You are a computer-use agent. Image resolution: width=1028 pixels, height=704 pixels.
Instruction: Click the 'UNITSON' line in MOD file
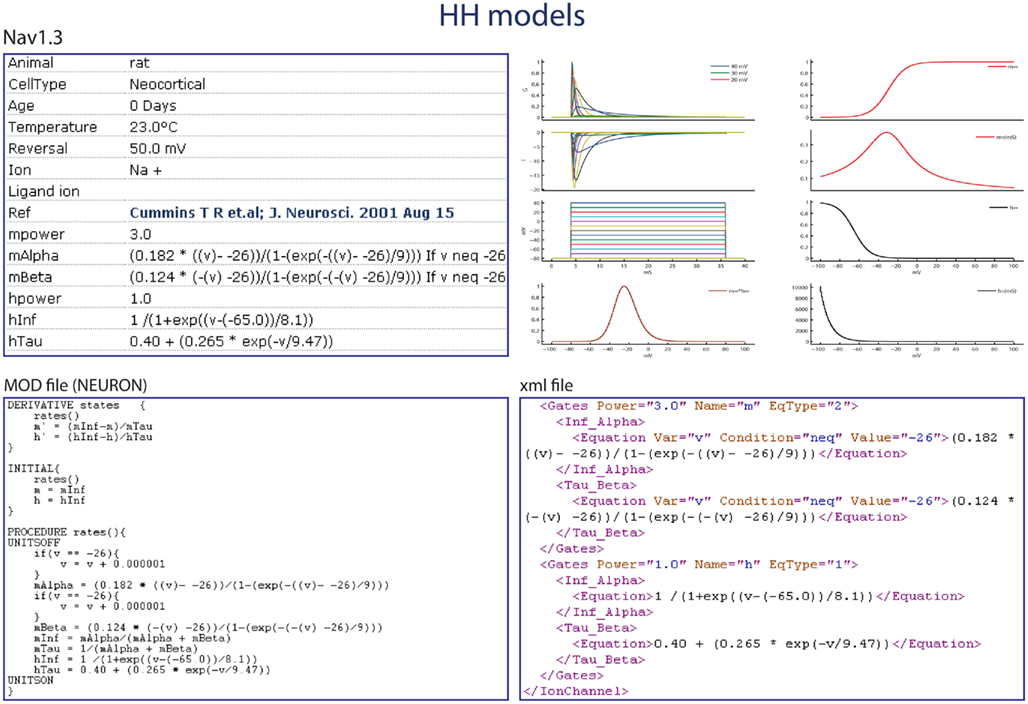(30, 680)
